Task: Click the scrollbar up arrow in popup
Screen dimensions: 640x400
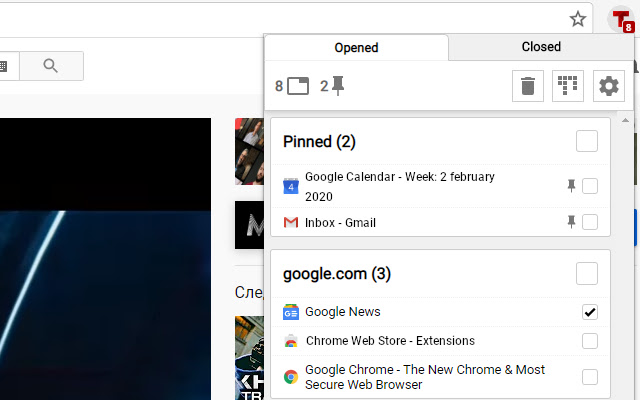Action: (625, 120)
